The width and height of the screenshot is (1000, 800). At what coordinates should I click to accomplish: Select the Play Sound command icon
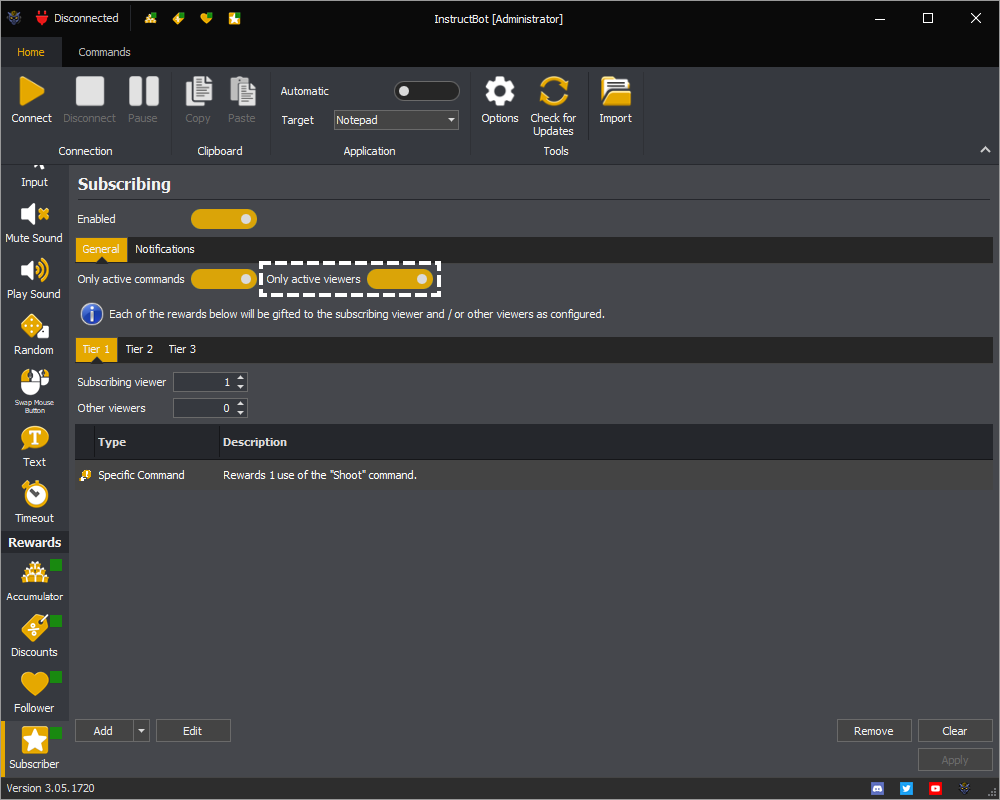34,270
